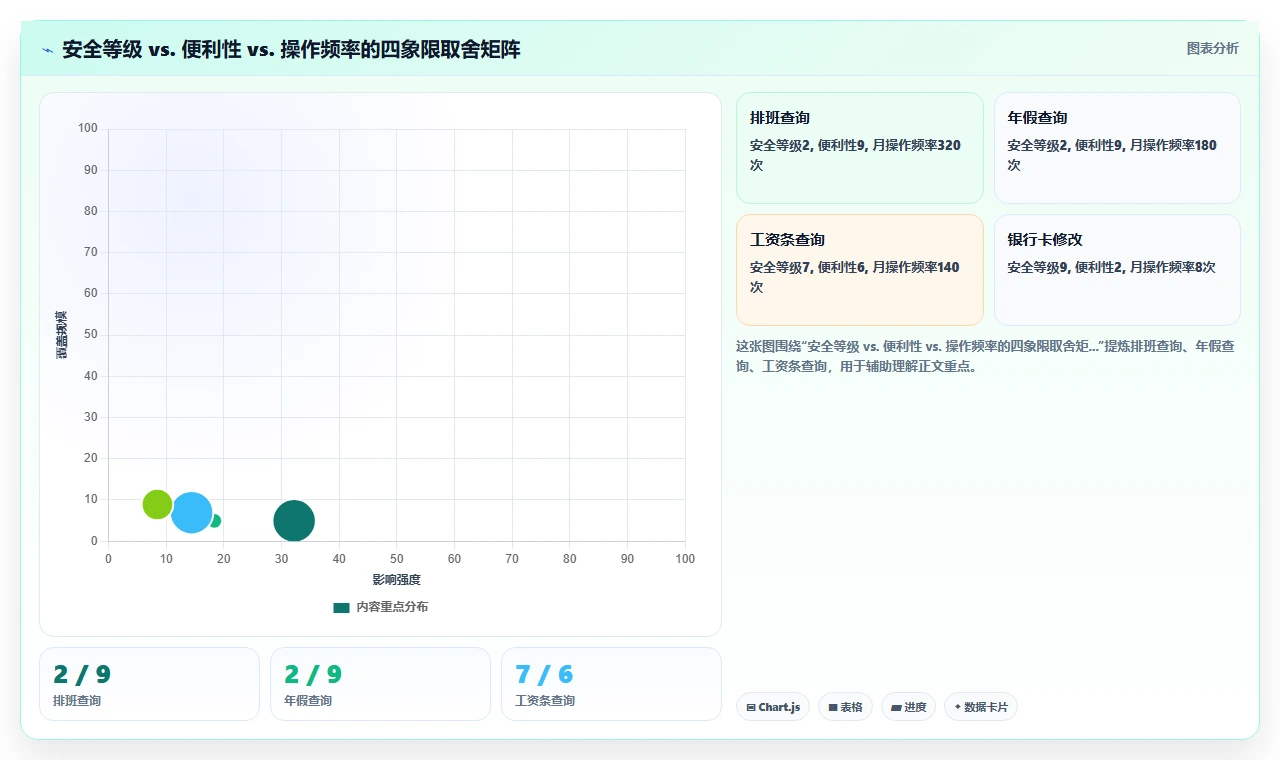Viewport: 1280px width, 760px height.
Task: Toggle the 内容重点分布 legend entry
Action: click(380, 607)
